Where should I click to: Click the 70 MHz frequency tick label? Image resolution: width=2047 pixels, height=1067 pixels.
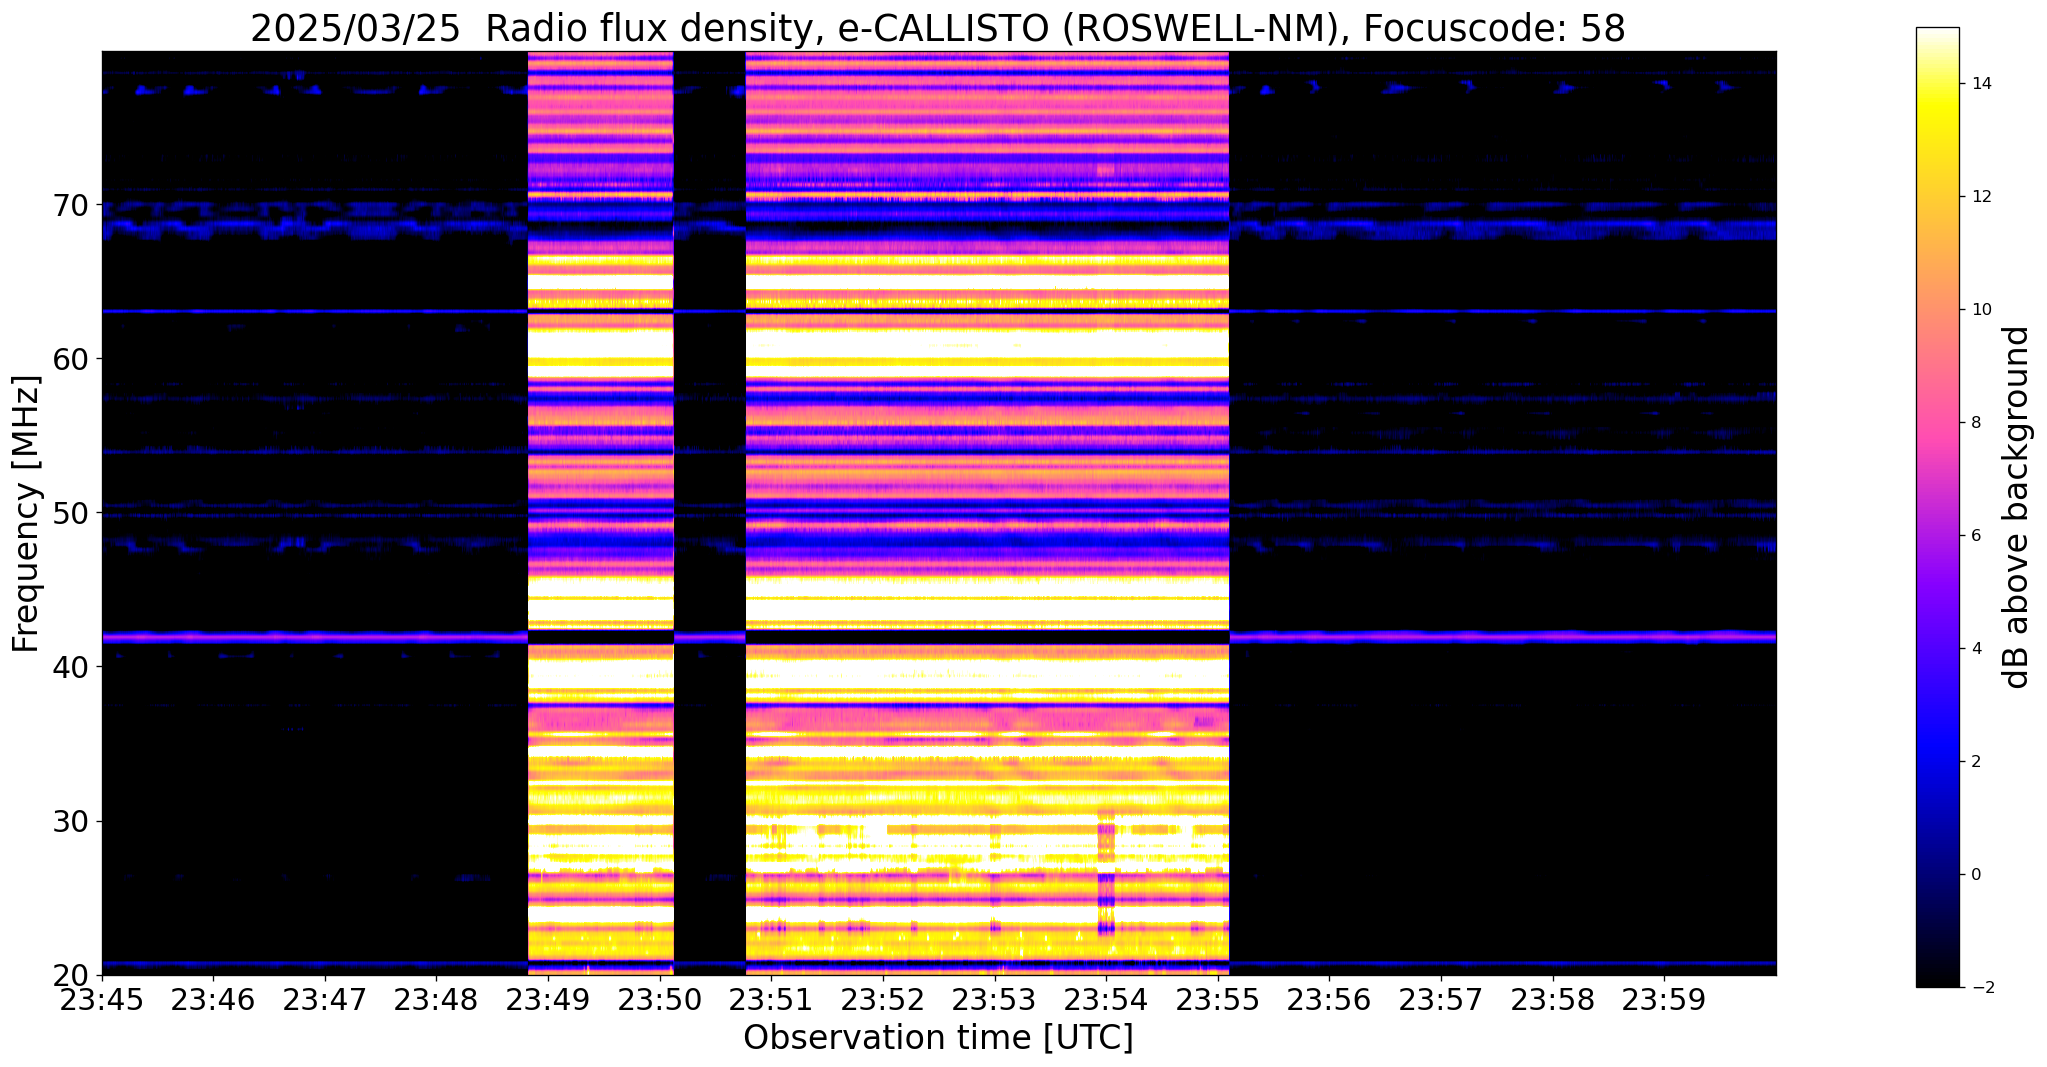(73, 205)
